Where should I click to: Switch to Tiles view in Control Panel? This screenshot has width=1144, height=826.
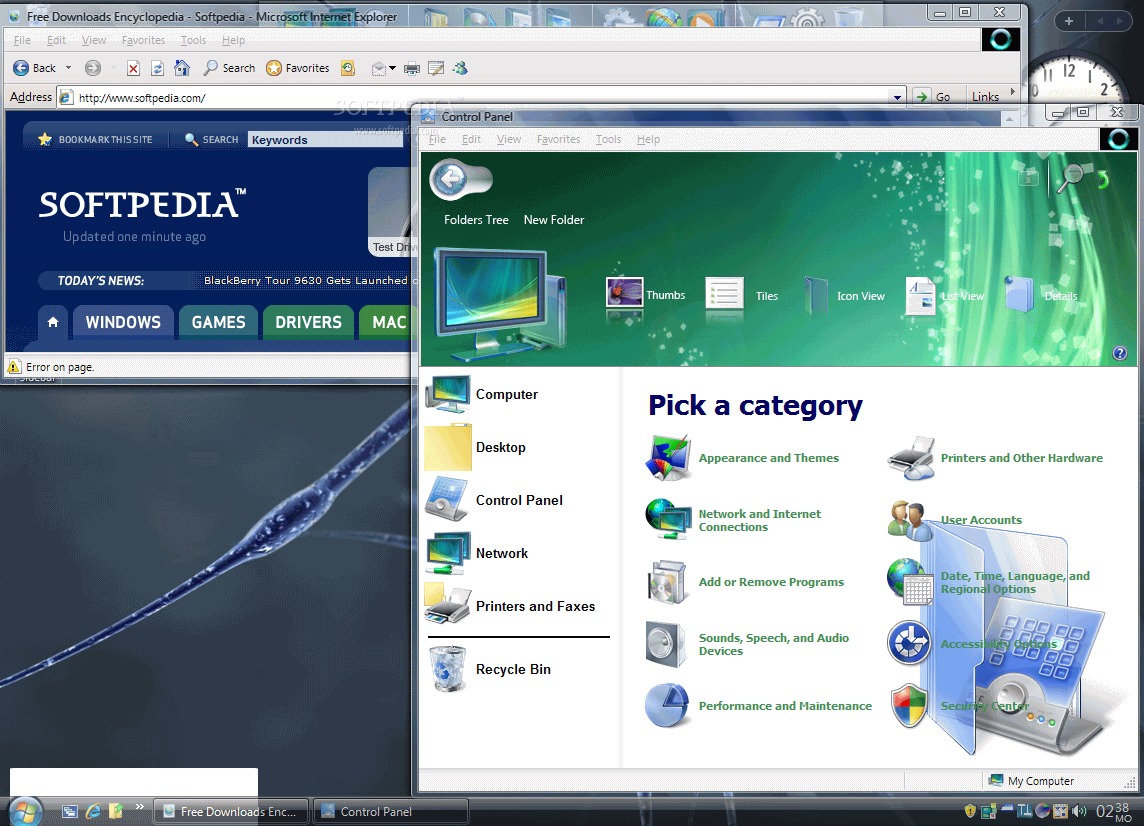tap(741, 296)
